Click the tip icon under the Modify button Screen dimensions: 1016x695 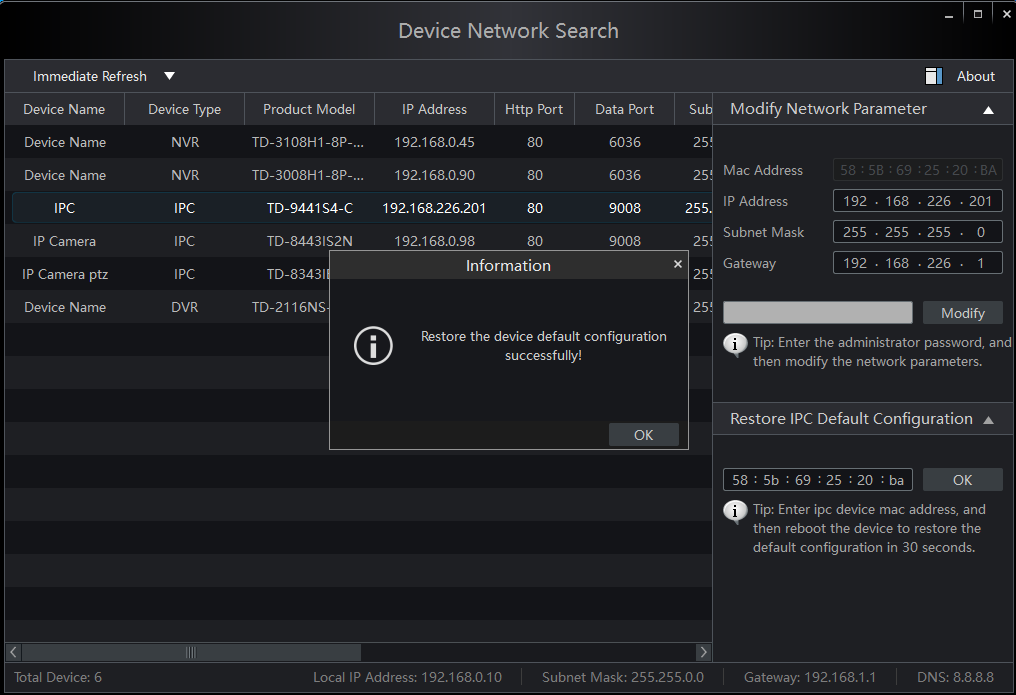(x=735, y=345)
